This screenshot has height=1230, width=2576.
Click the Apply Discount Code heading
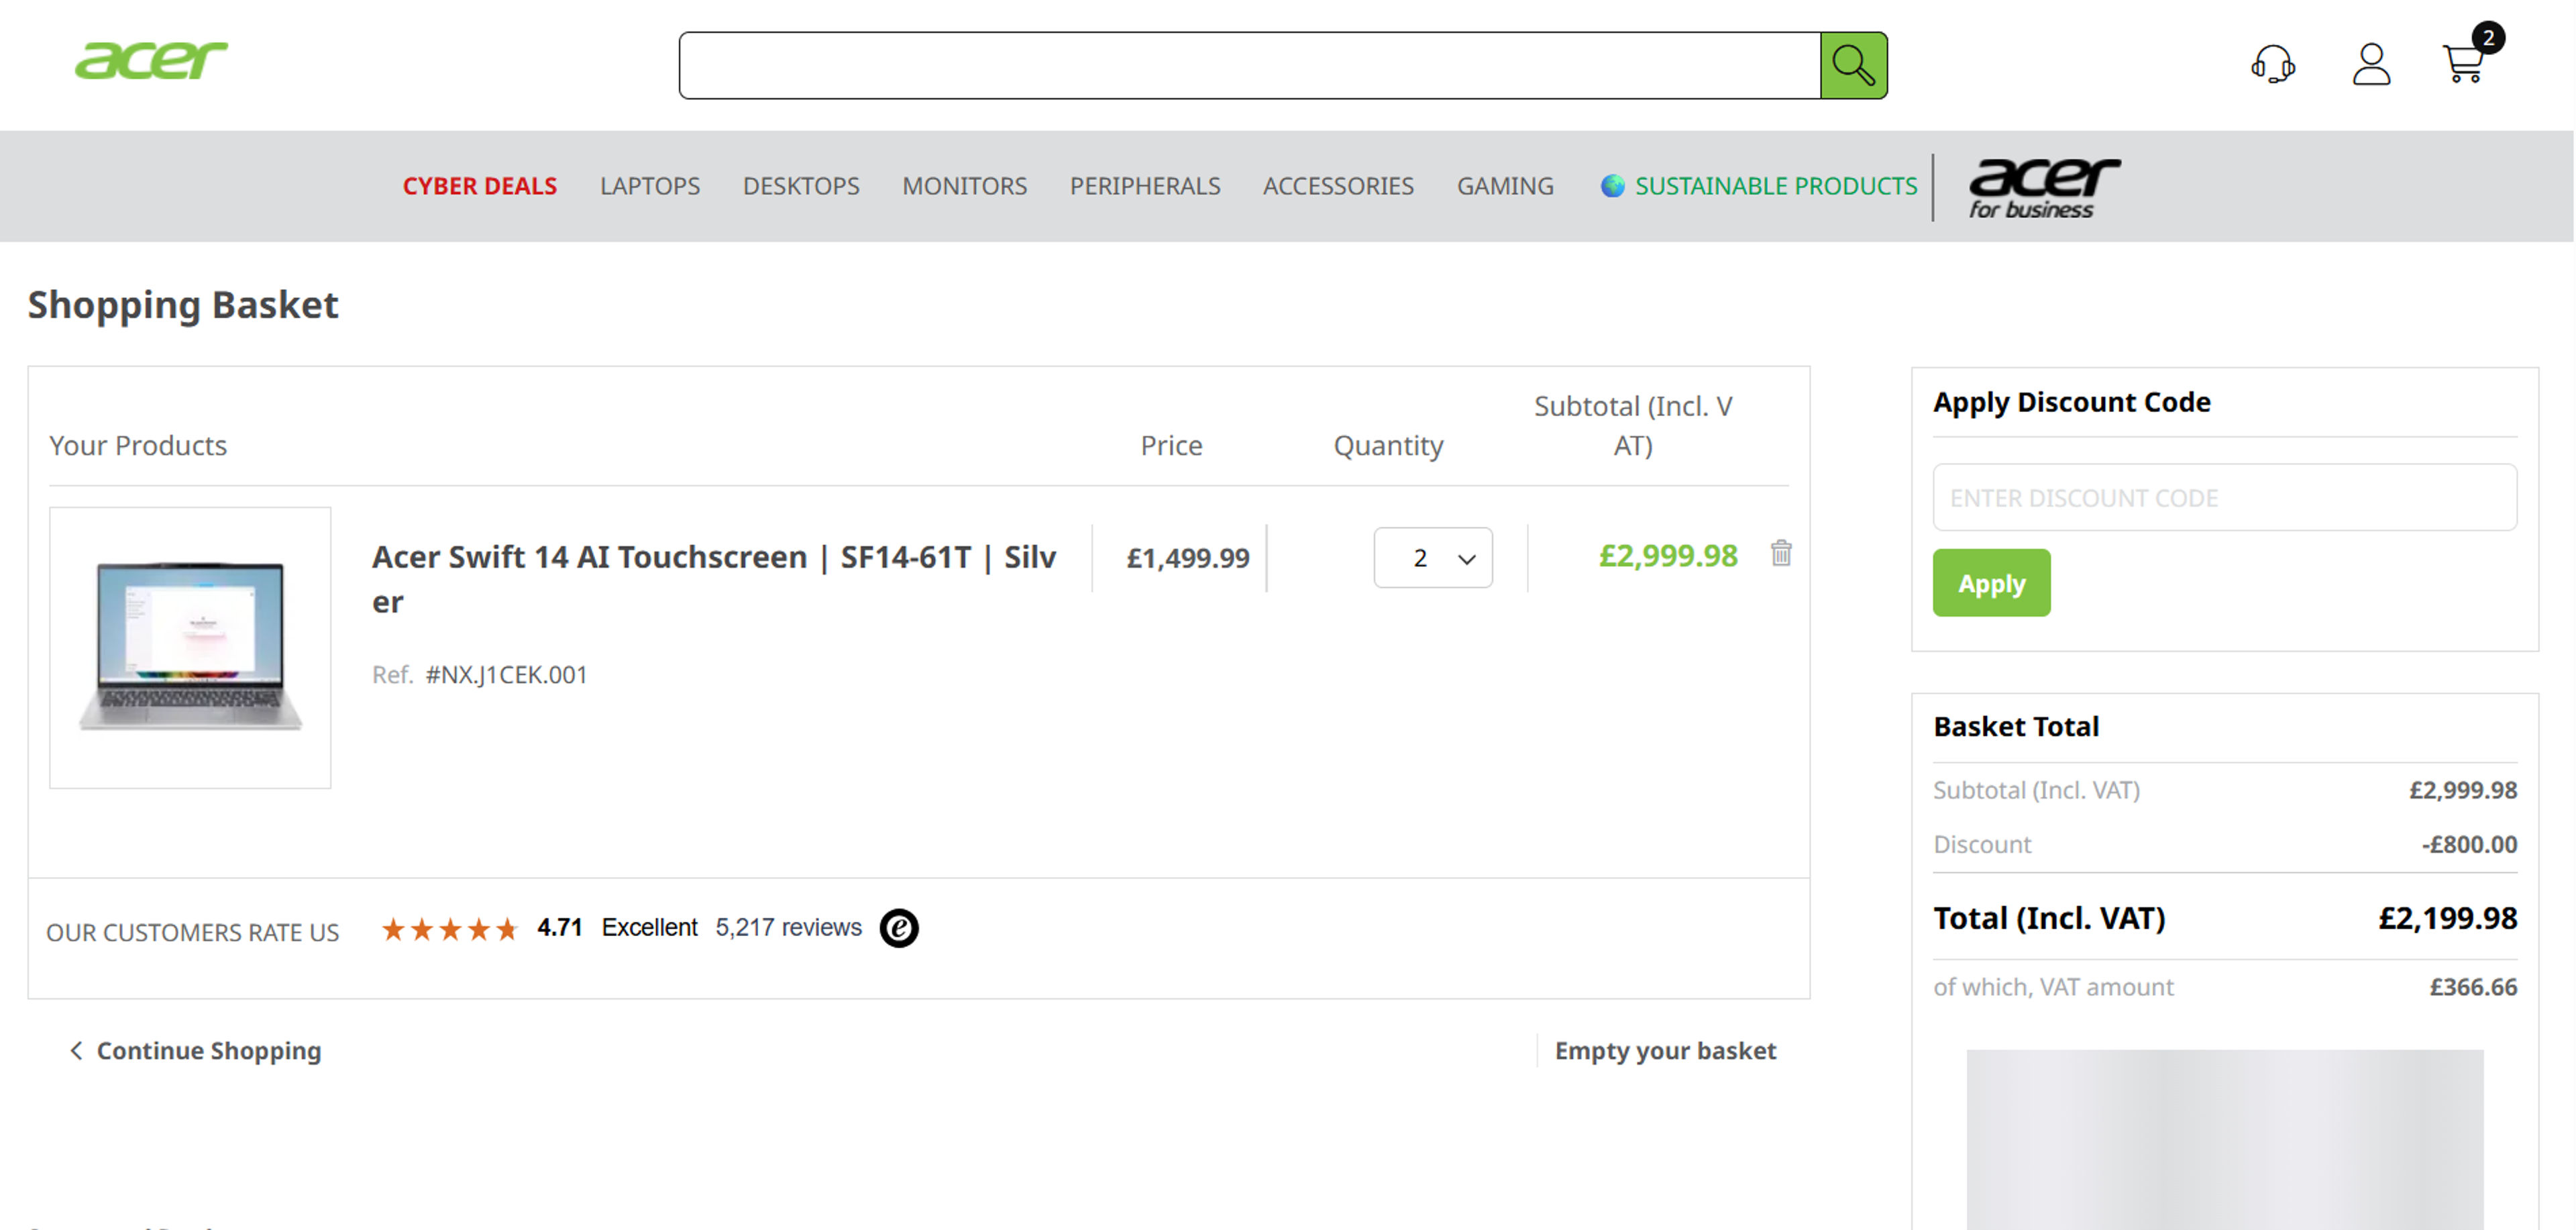coord(2071,402)
